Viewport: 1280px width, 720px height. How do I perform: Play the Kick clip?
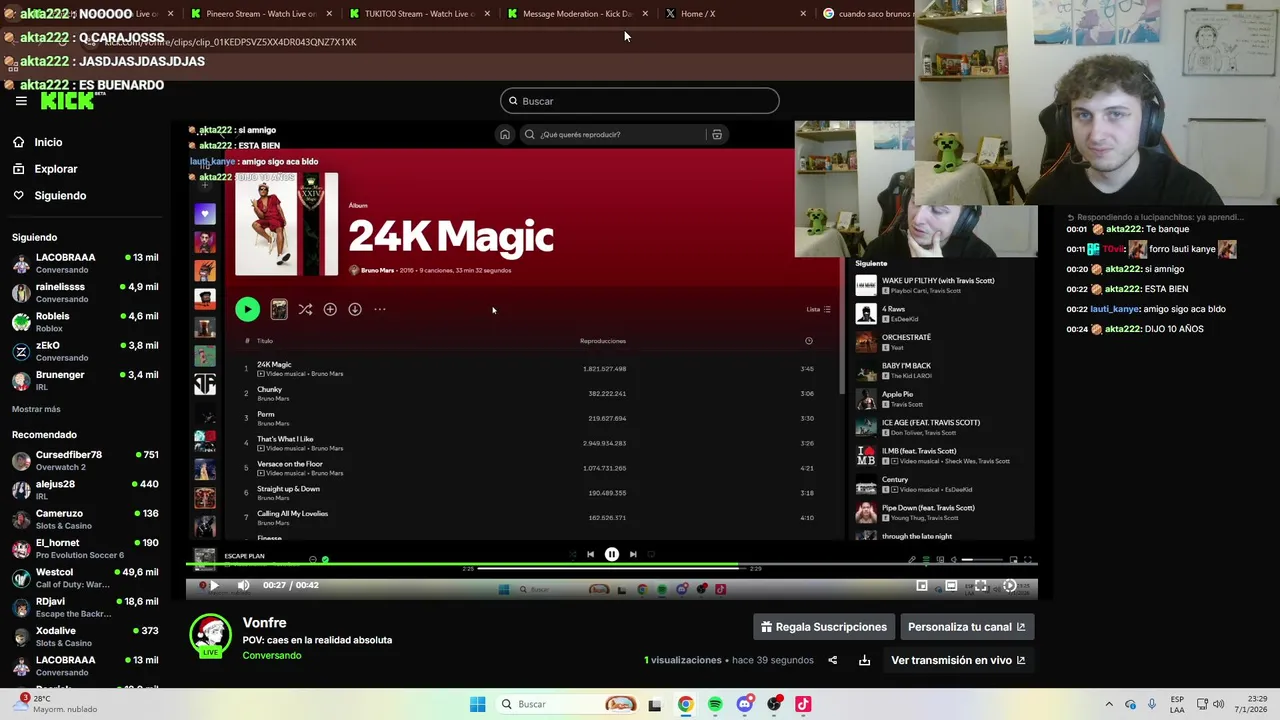(x=213, y=585)
